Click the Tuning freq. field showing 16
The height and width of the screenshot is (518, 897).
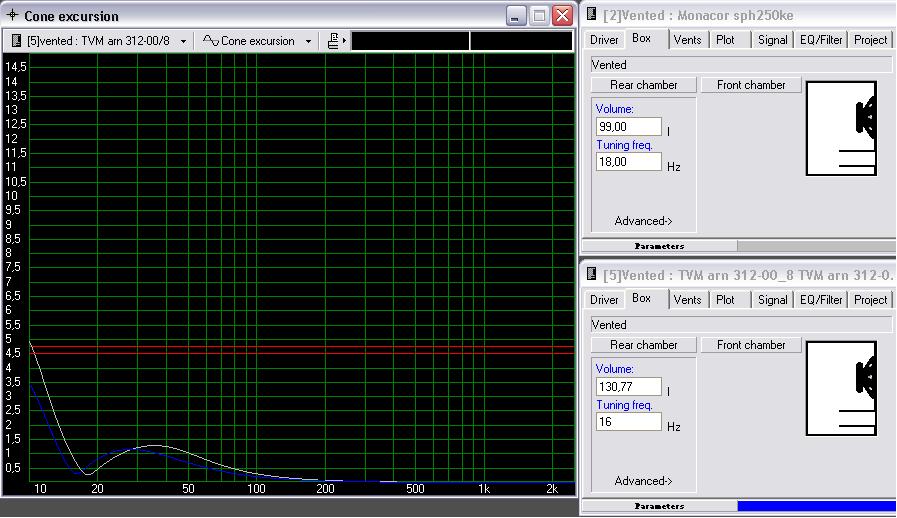click(629, 422)
